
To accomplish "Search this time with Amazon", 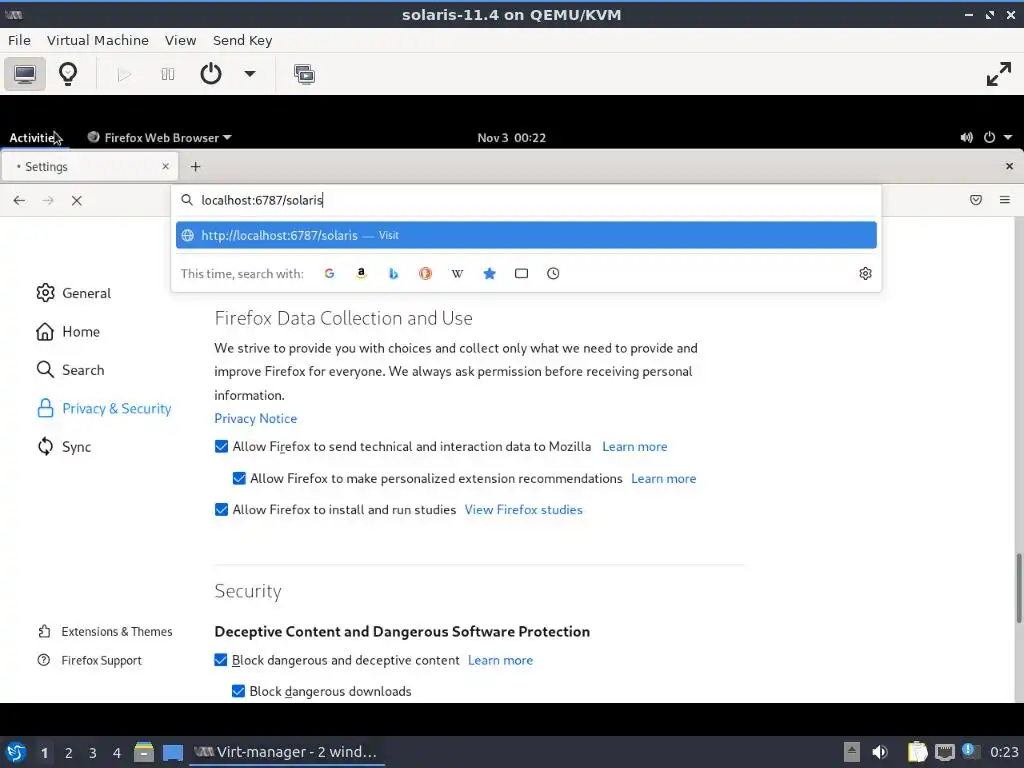I will coord(361,274).
